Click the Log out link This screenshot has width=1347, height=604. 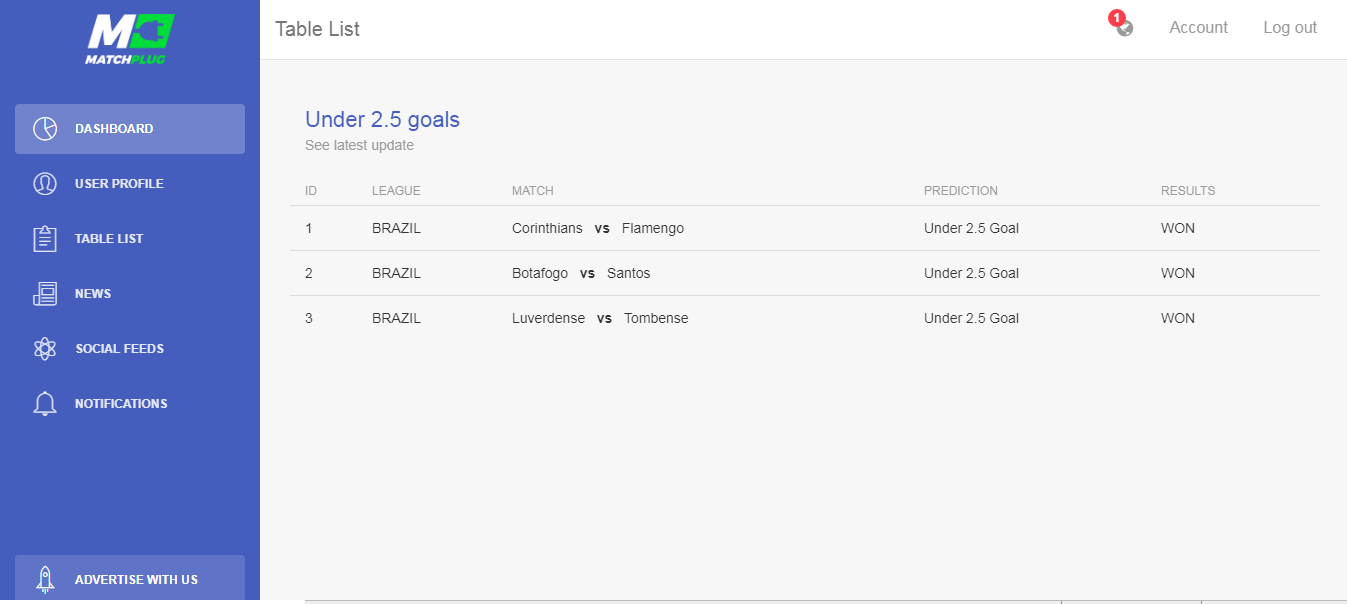tap(1290, 28)
